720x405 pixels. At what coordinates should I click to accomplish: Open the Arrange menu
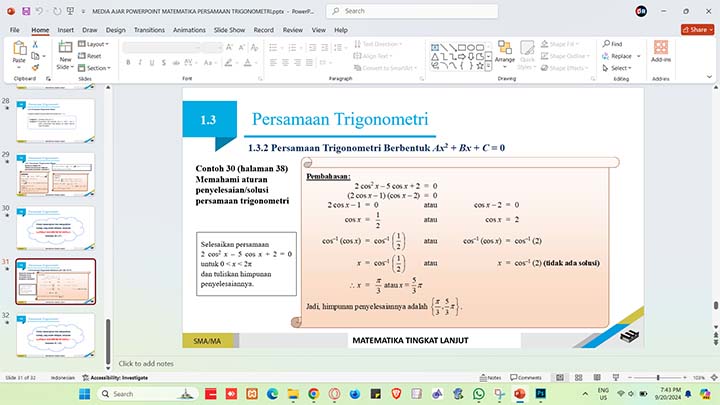(x=505, y=52)
